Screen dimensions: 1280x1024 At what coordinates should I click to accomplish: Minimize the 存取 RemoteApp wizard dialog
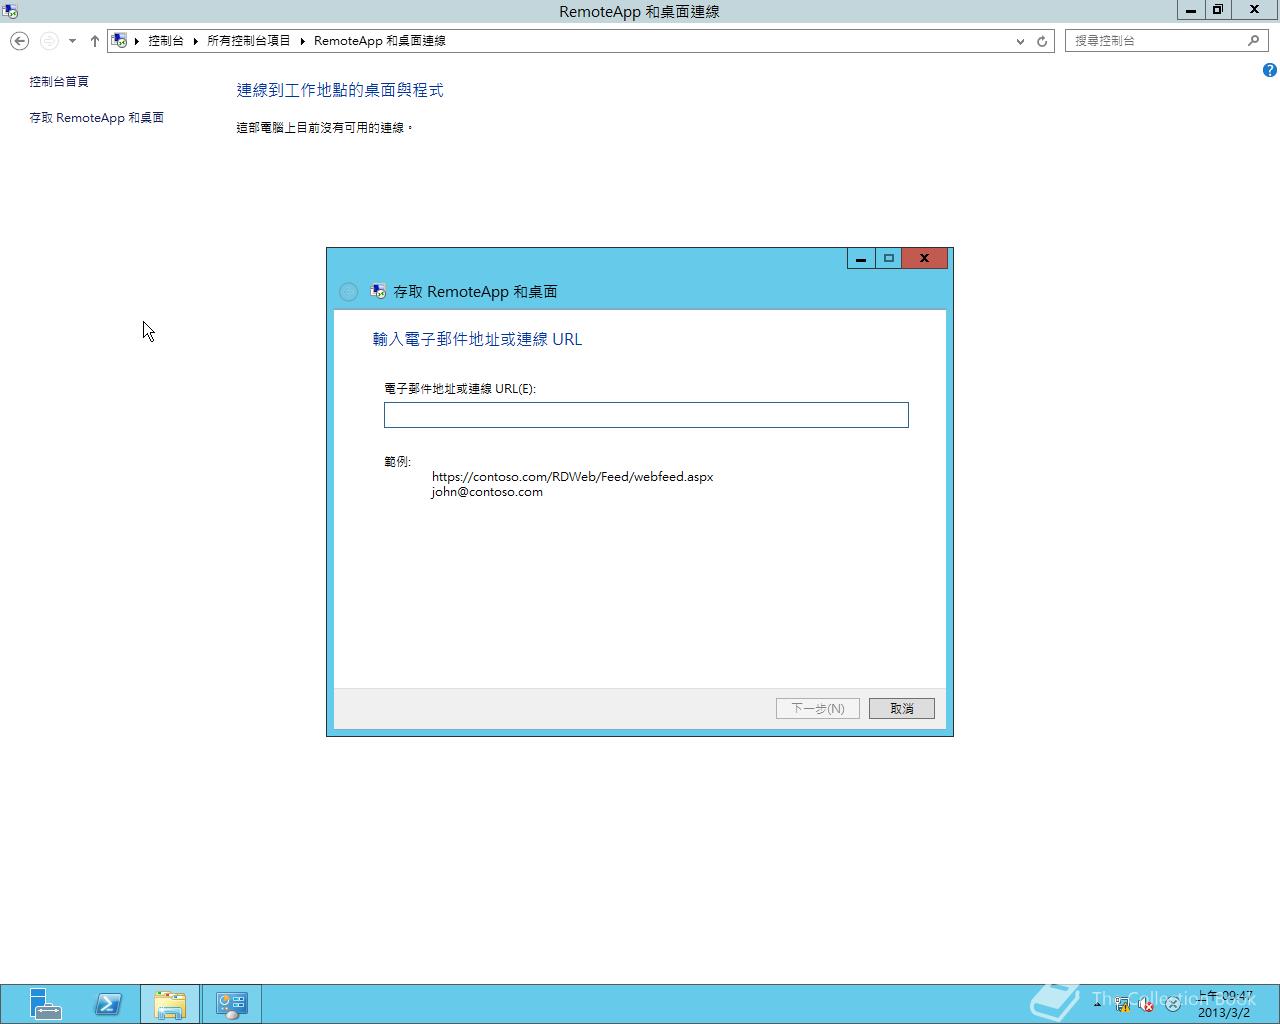pyautogui.click(x=861, y=258)
